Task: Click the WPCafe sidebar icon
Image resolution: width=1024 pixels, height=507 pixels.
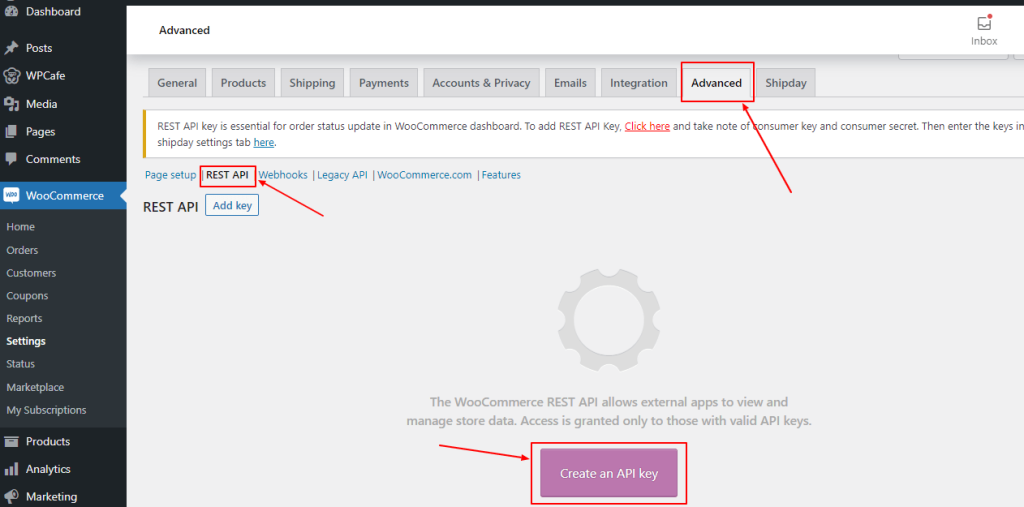Action: pos(10,76)
